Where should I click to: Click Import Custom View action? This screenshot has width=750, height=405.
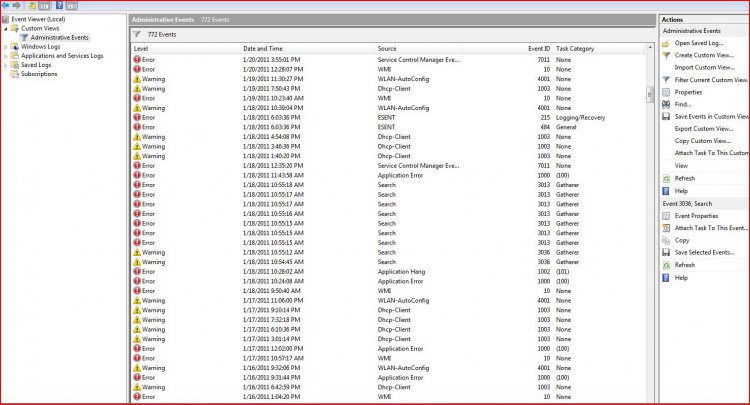pyautogui.click(x=705, y=67)
